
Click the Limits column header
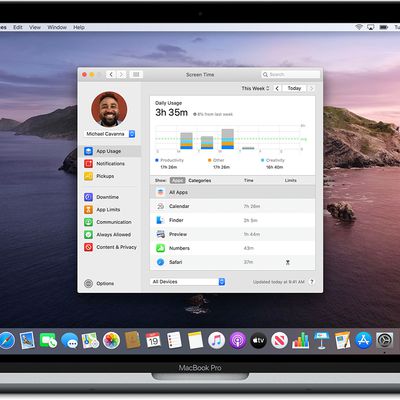[291, 180]
